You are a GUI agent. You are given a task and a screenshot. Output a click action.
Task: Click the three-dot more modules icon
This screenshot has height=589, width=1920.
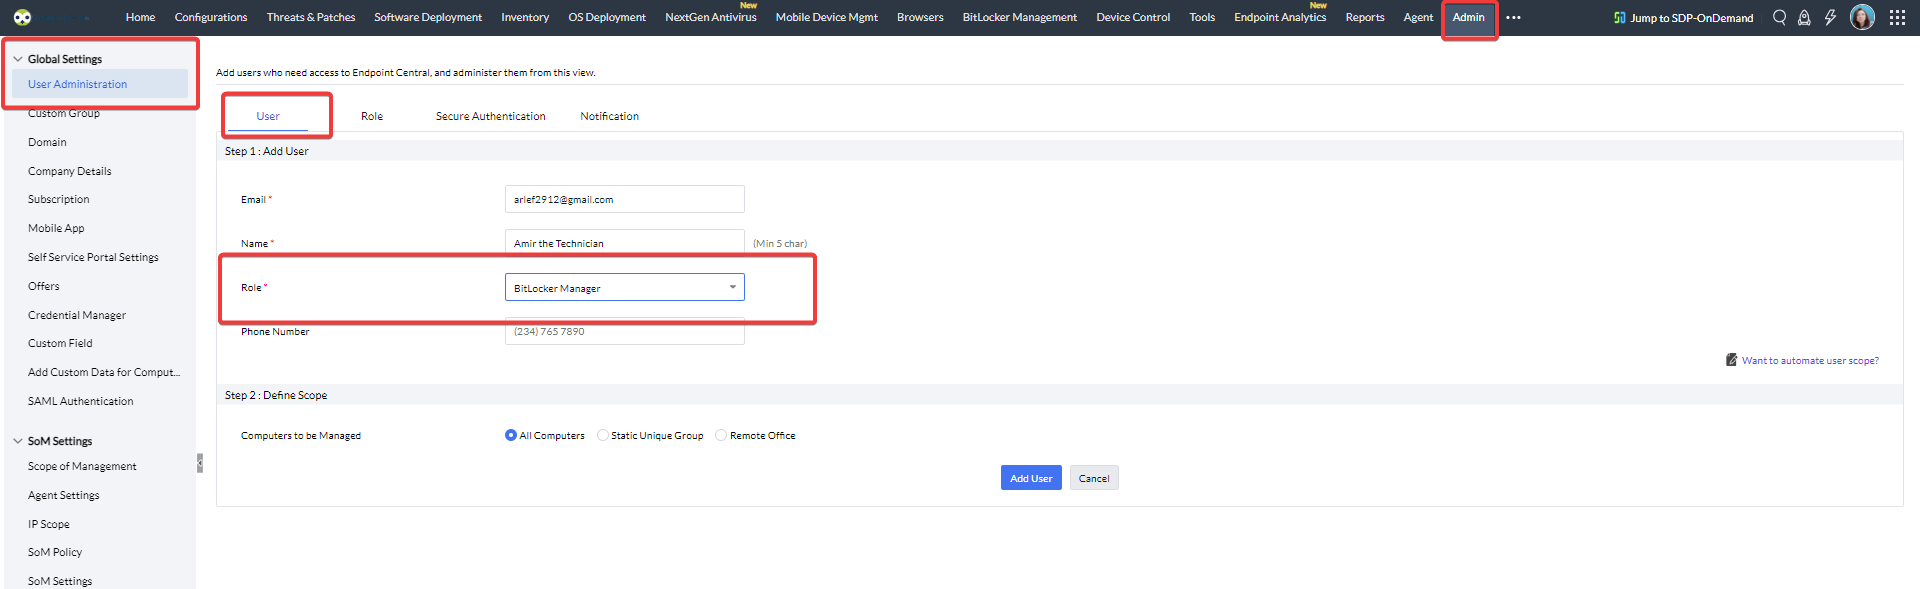(1513, 17)
